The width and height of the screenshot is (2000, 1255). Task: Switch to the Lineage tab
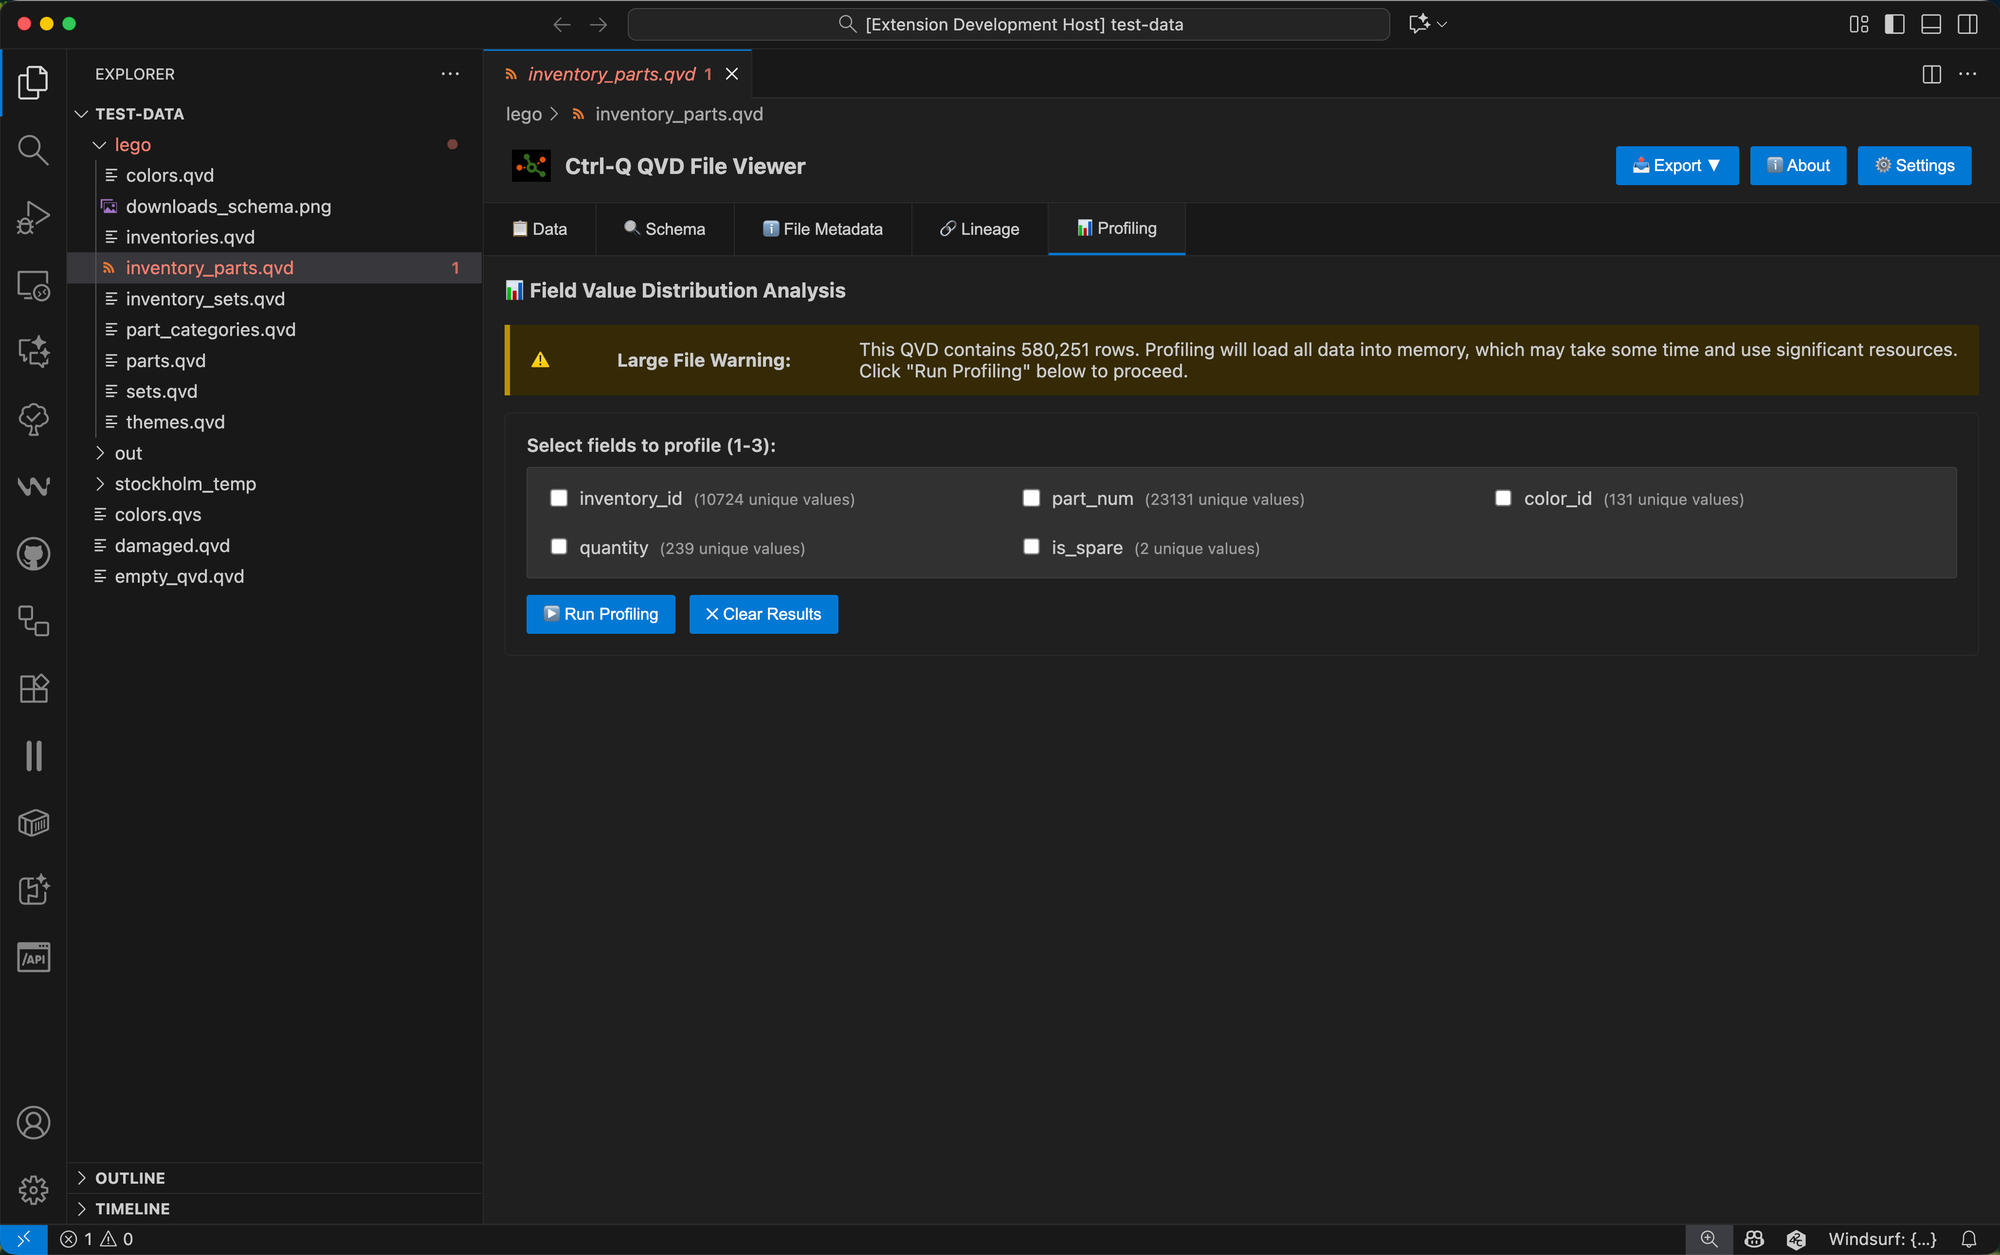(x=979, y=229)
